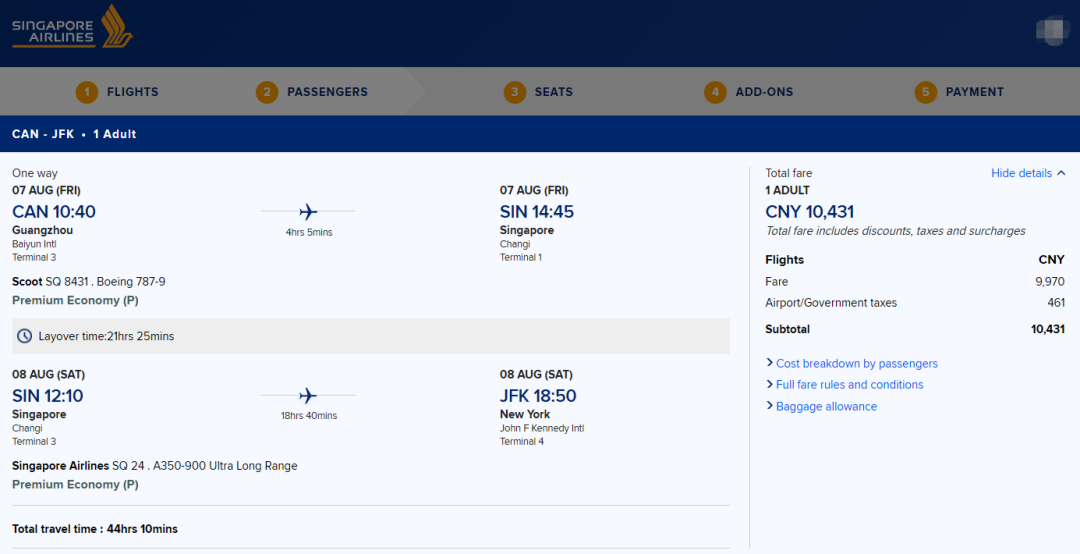Collapse fare details with Hide details
The image size is (1080, 554).
click(1028, 173)
